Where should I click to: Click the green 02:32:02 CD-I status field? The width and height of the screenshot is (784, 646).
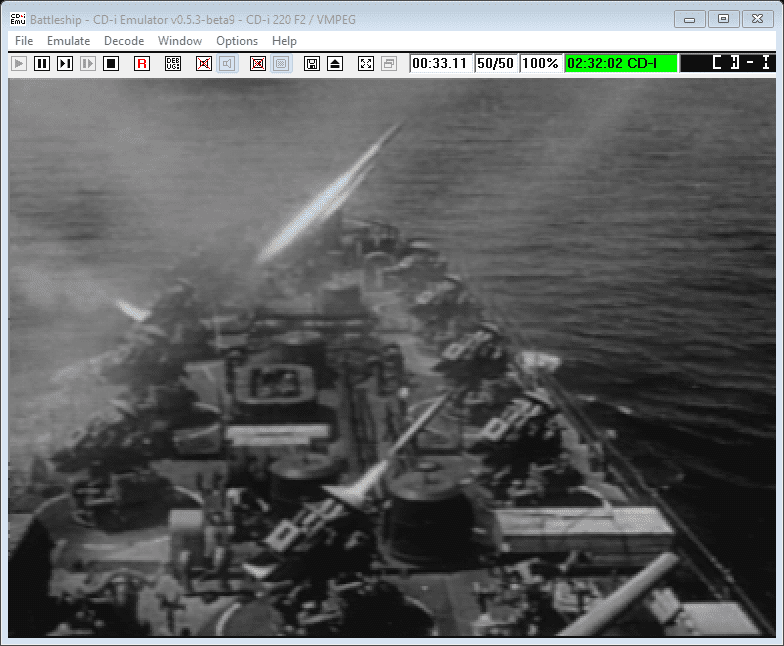coord(621,63)
